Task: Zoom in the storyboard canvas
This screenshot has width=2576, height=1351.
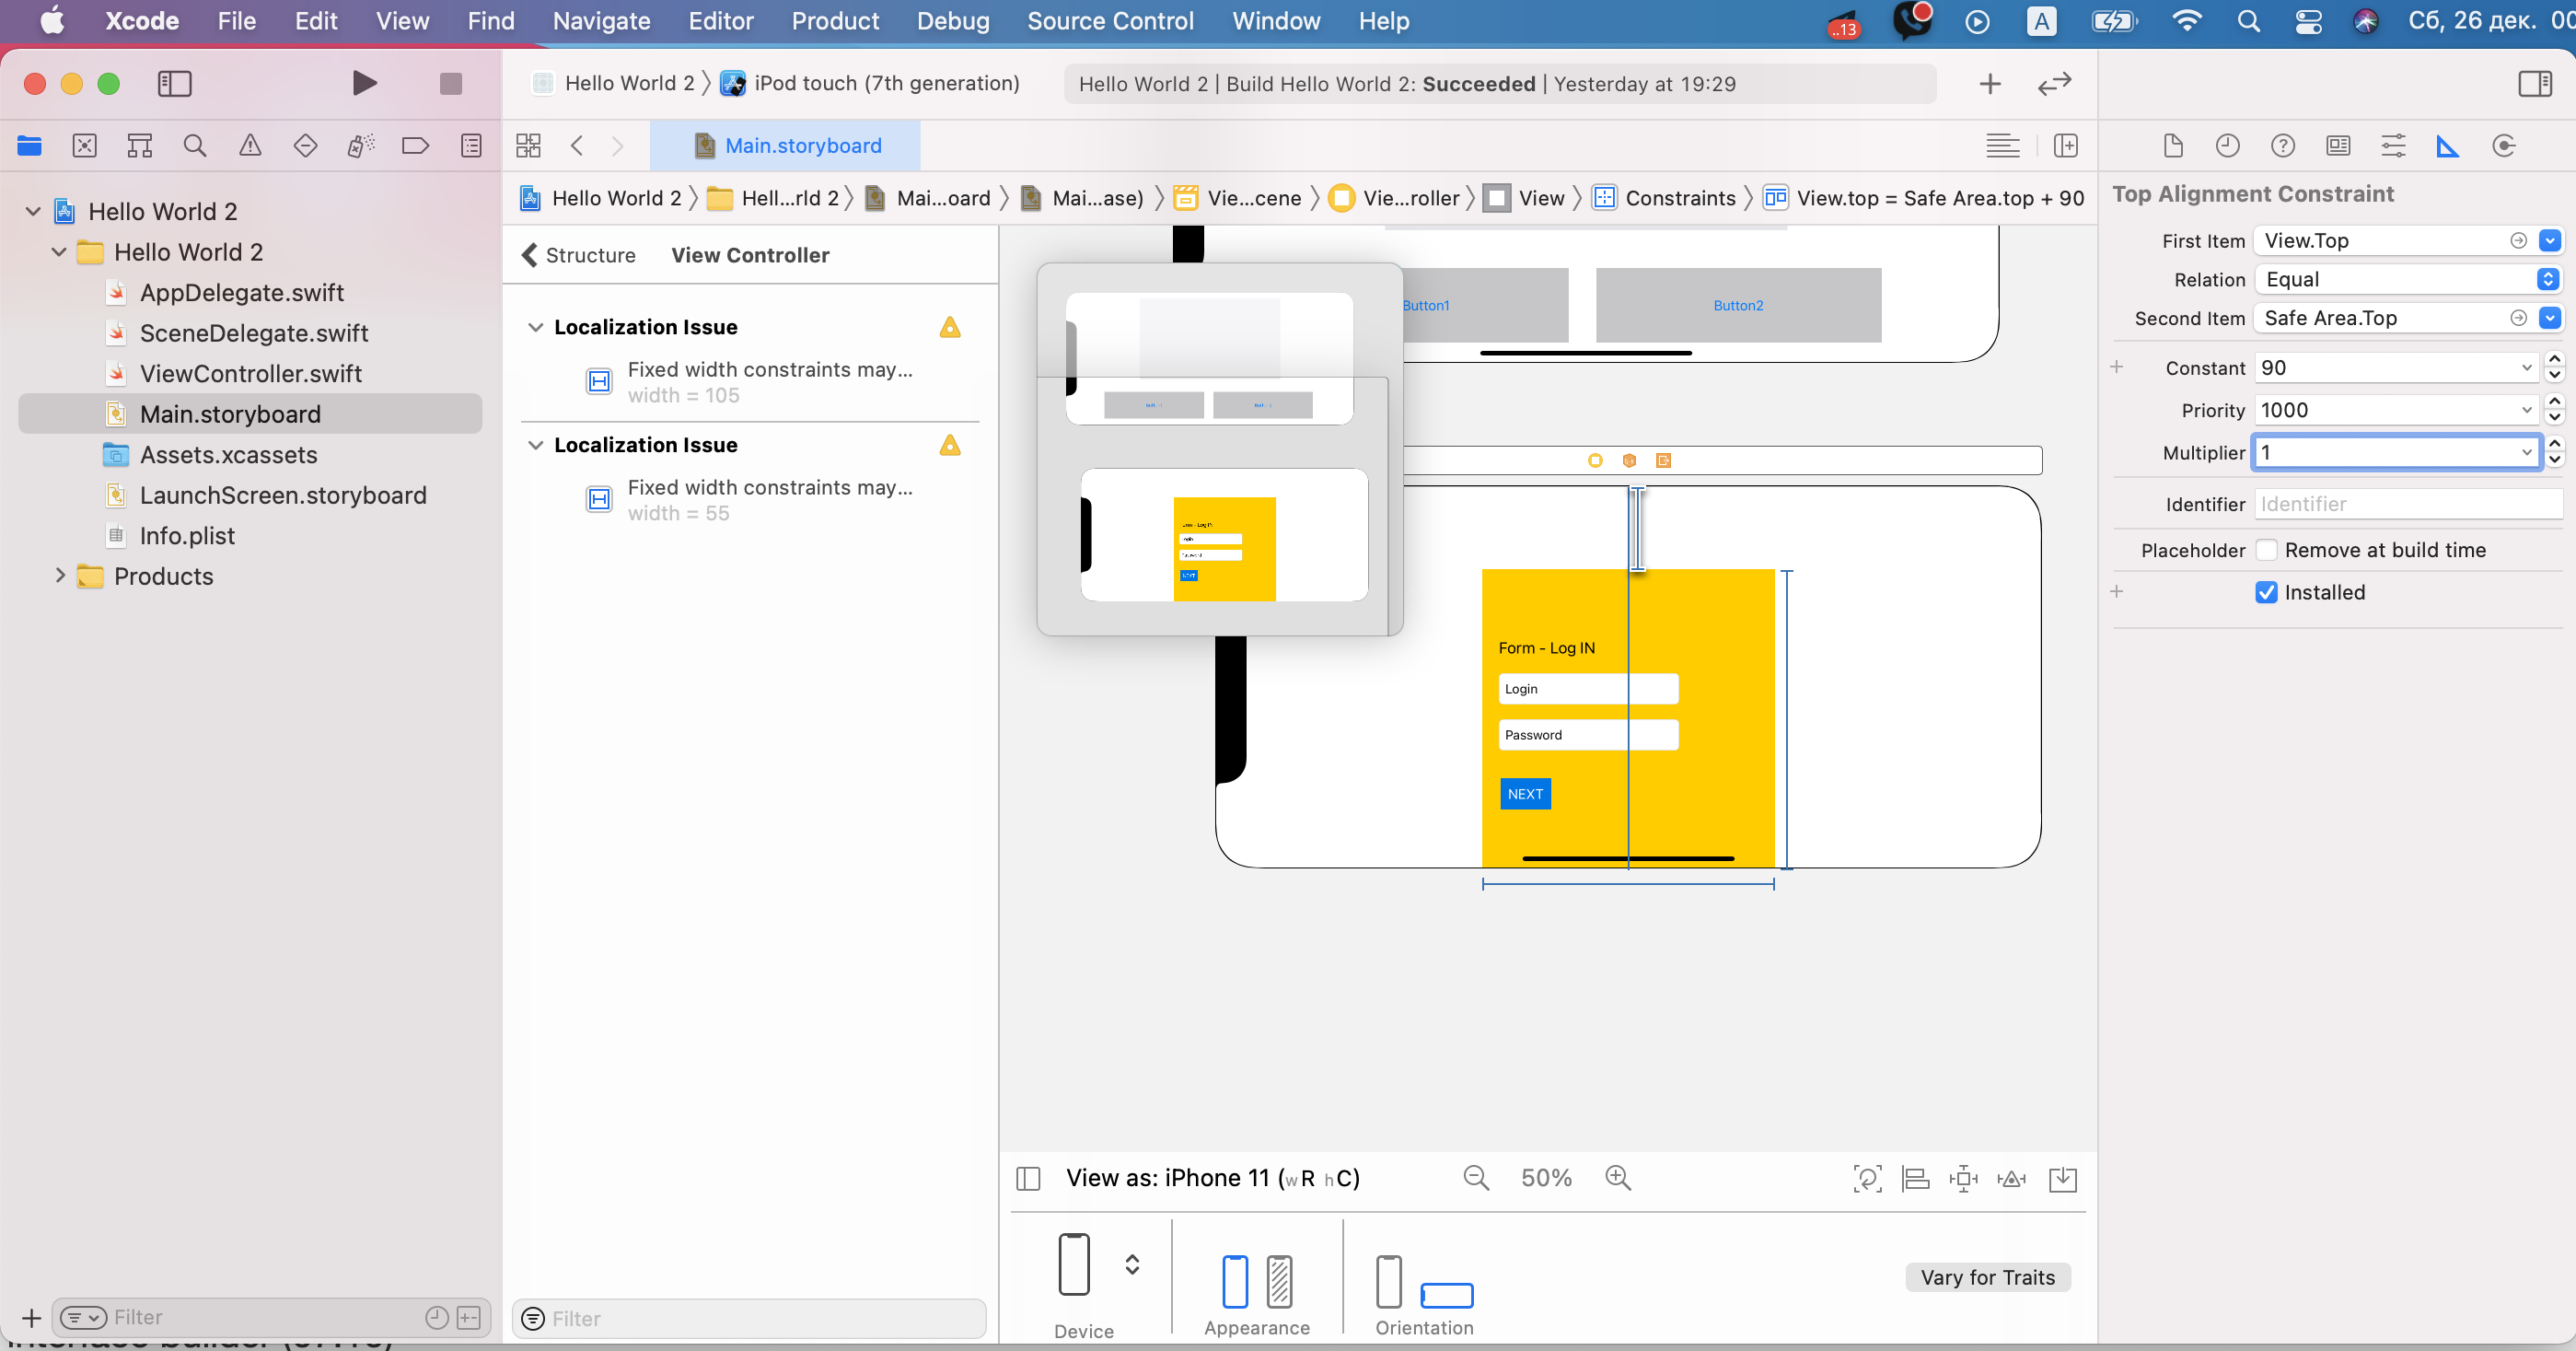Action: pyautogui.click(x=1618, y=1178)
